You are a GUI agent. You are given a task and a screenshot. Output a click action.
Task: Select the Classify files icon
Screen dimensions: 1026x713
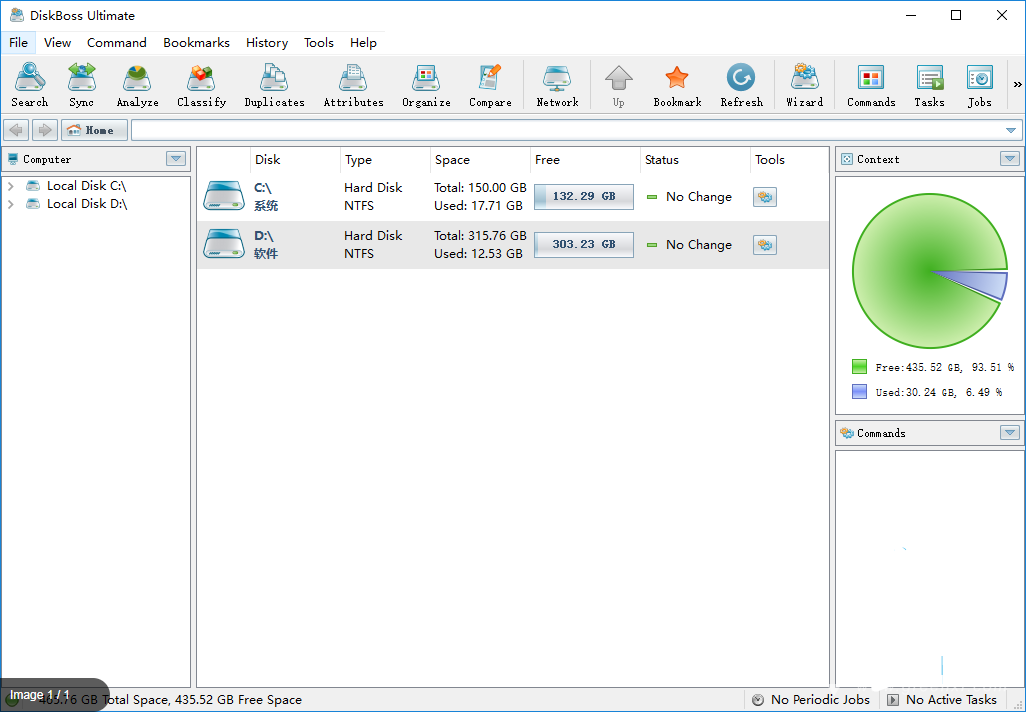point(201,85)
